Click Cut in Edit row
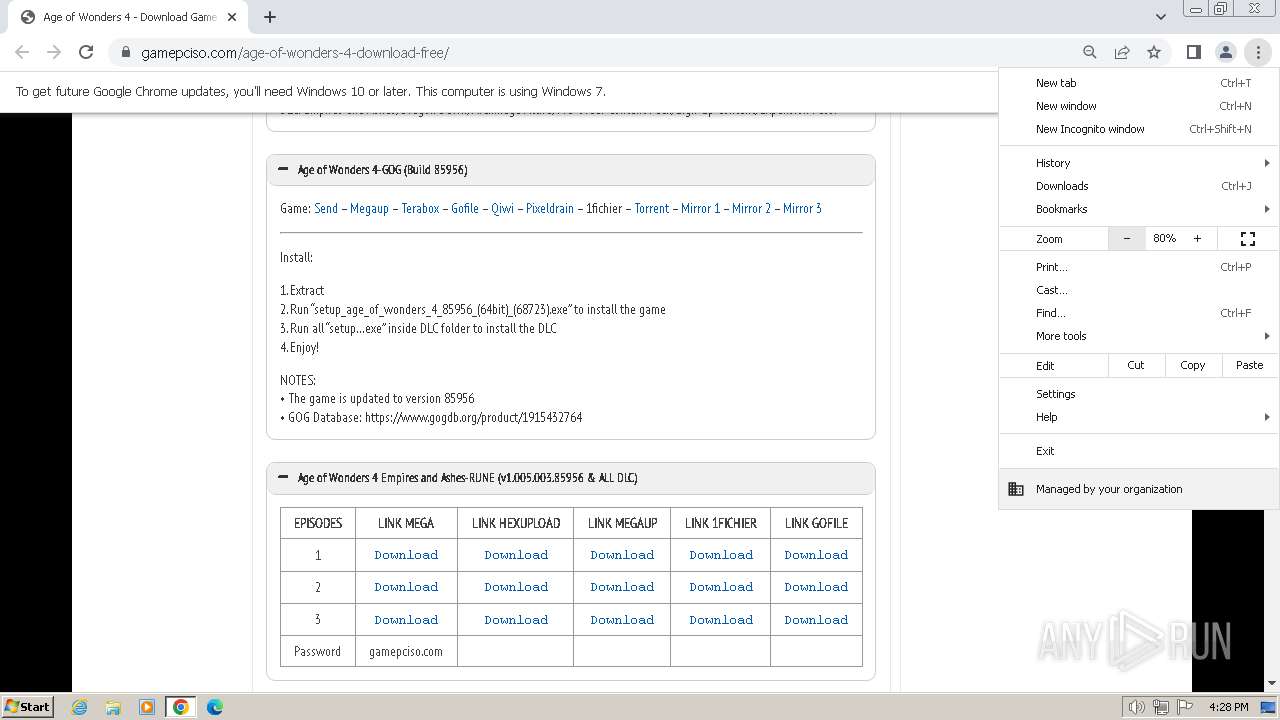 [x=1136, y=365]
